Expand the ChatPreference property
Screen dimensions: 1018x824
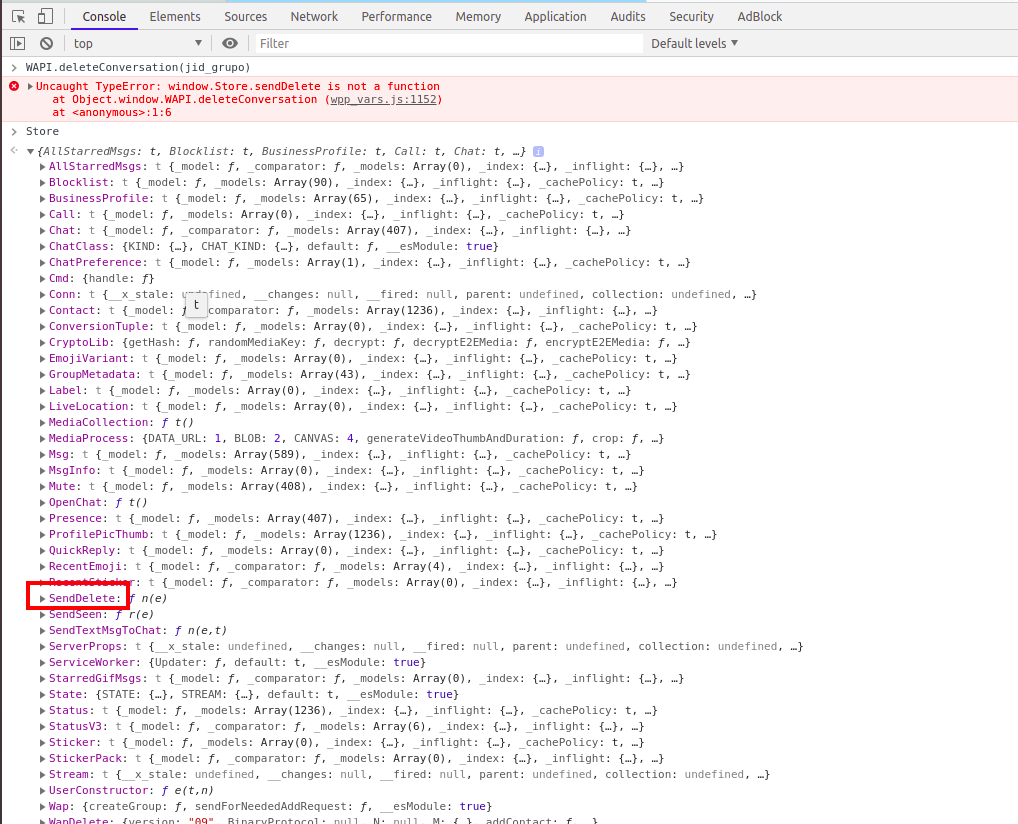(43, 263)
